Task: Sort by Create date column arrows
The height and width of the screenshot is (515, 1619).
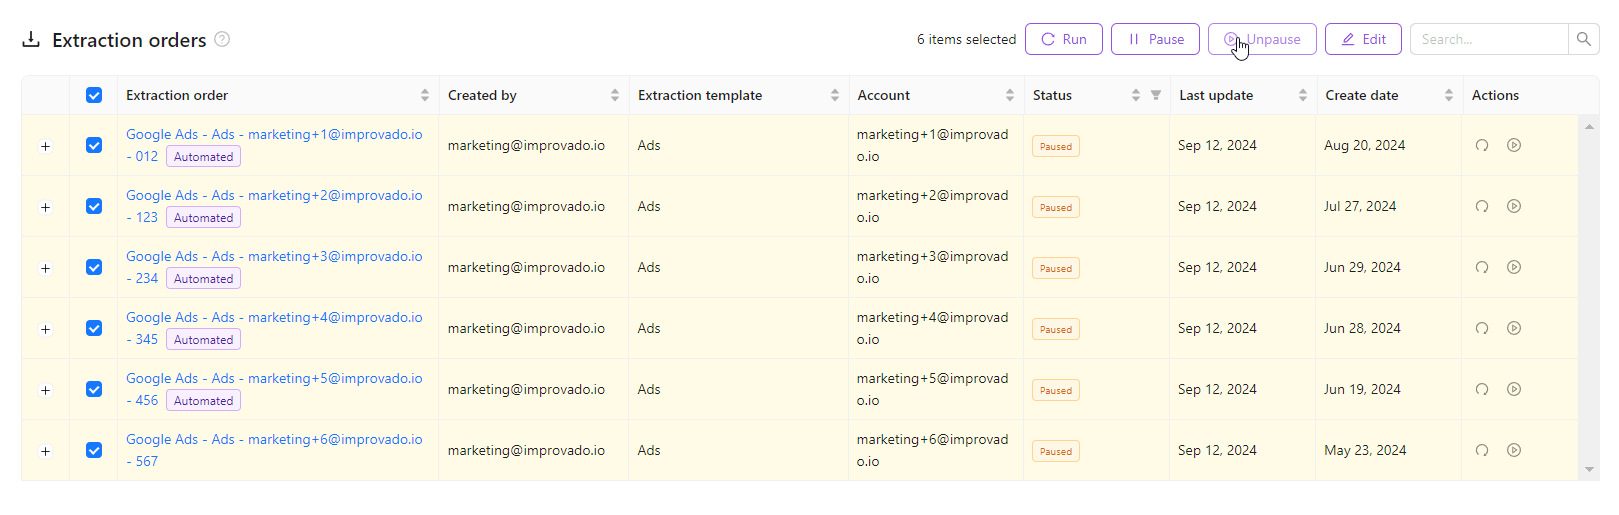Action: tap(1449, 95)
